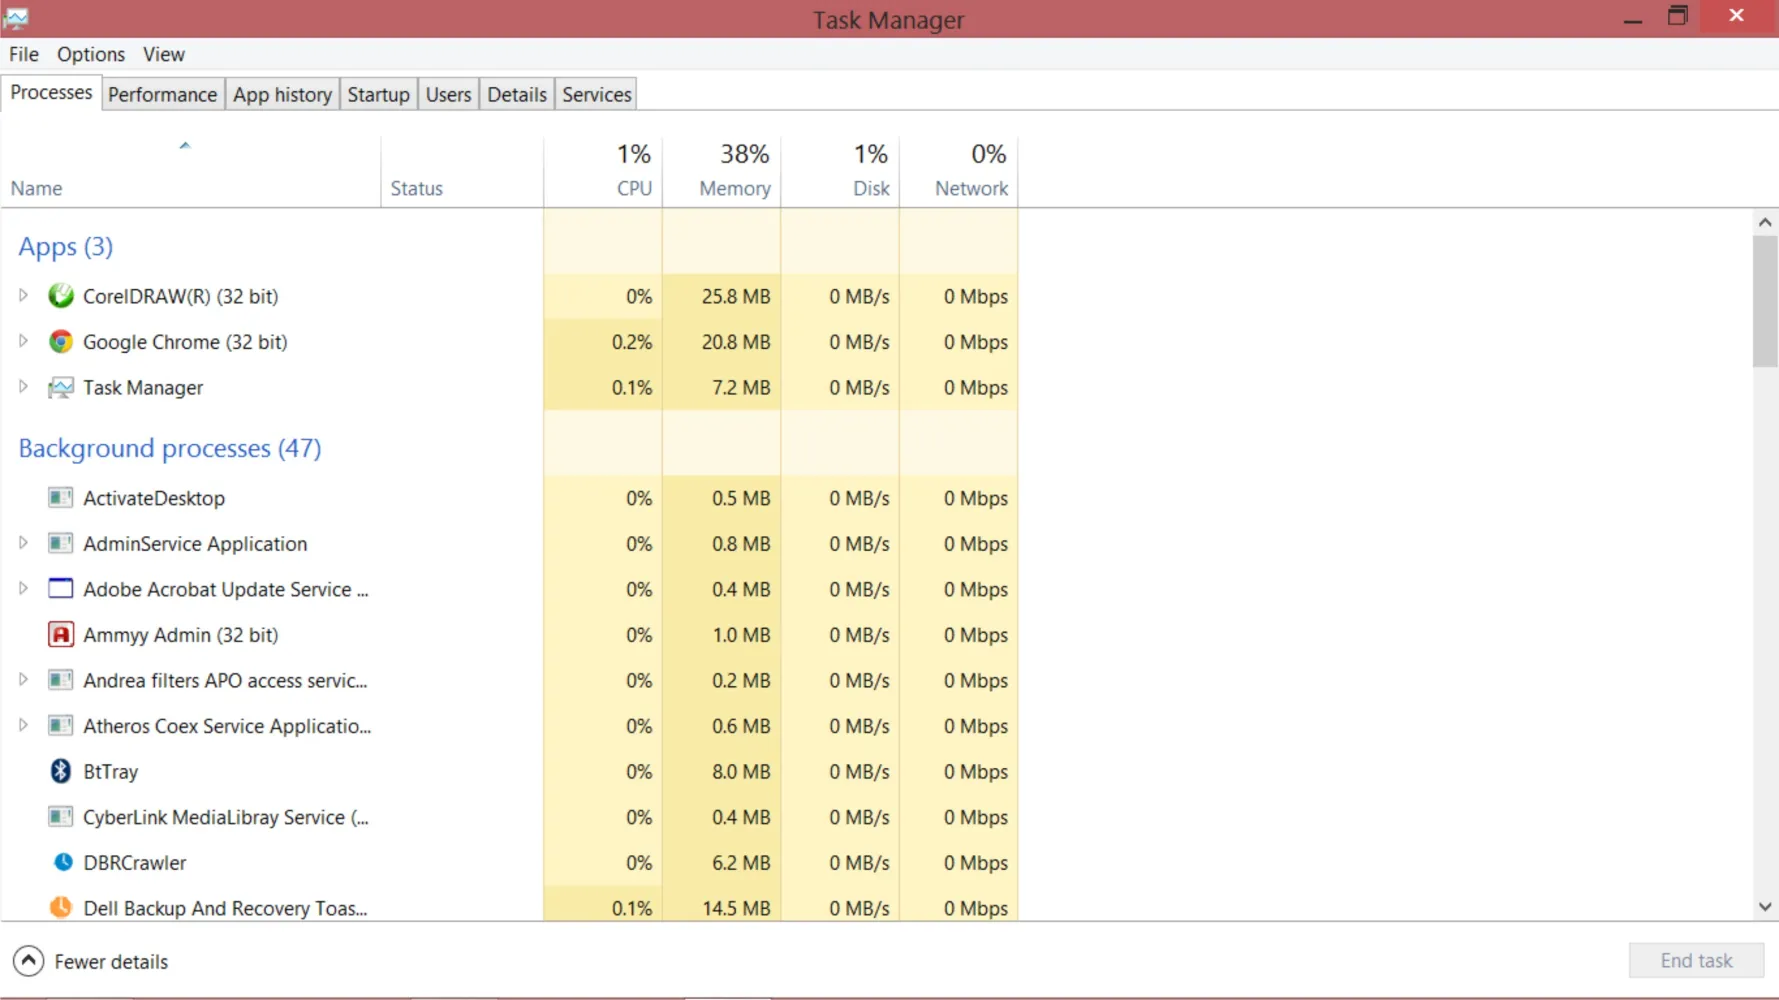The width and height of the screenshot is (1779, 1000).
Task: Open the Options menu
Action: 91,54
